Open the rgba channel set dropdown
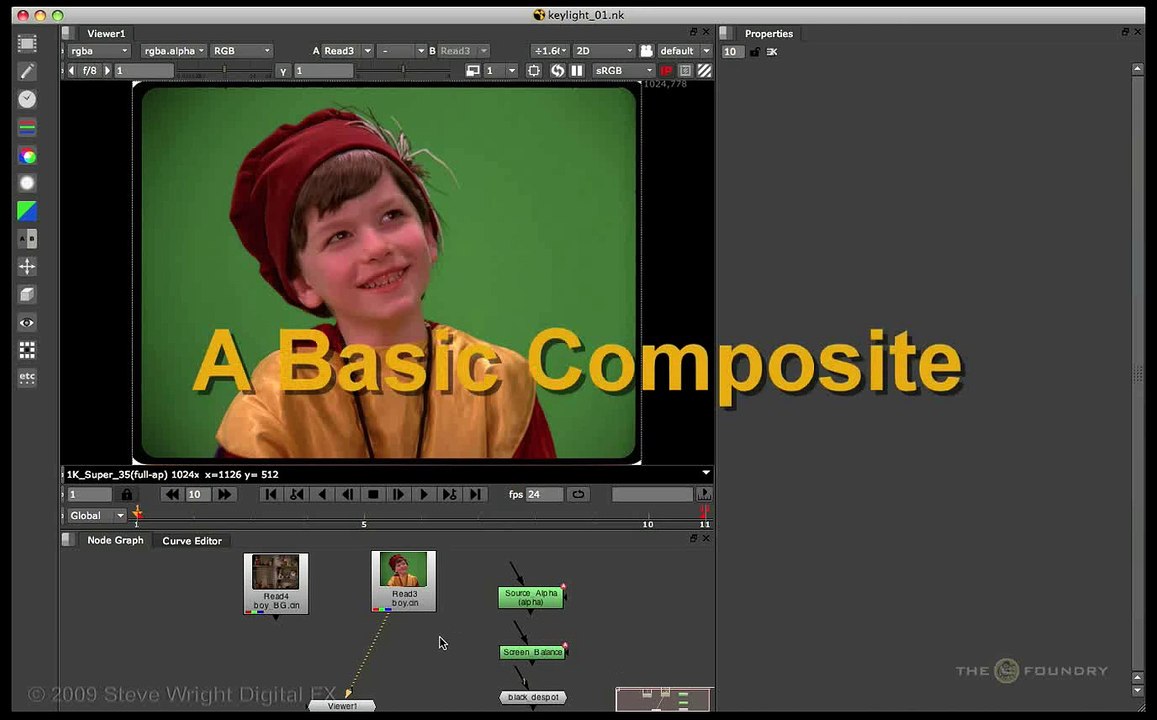 99,51
